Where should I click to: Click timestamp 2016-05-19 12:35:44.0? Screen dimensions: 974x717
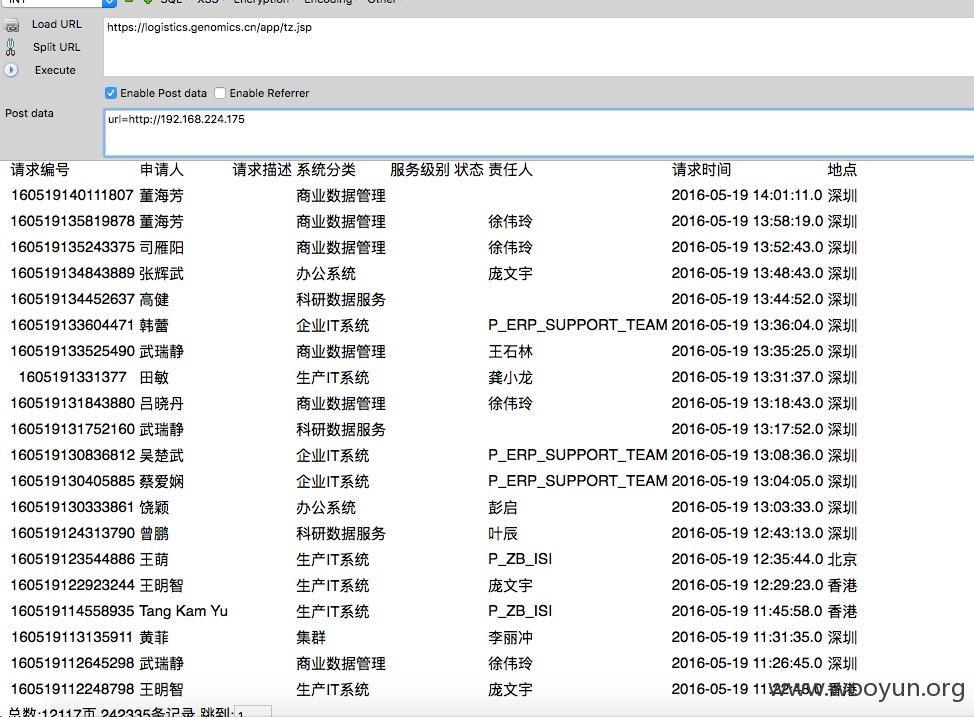coord(747,559)
